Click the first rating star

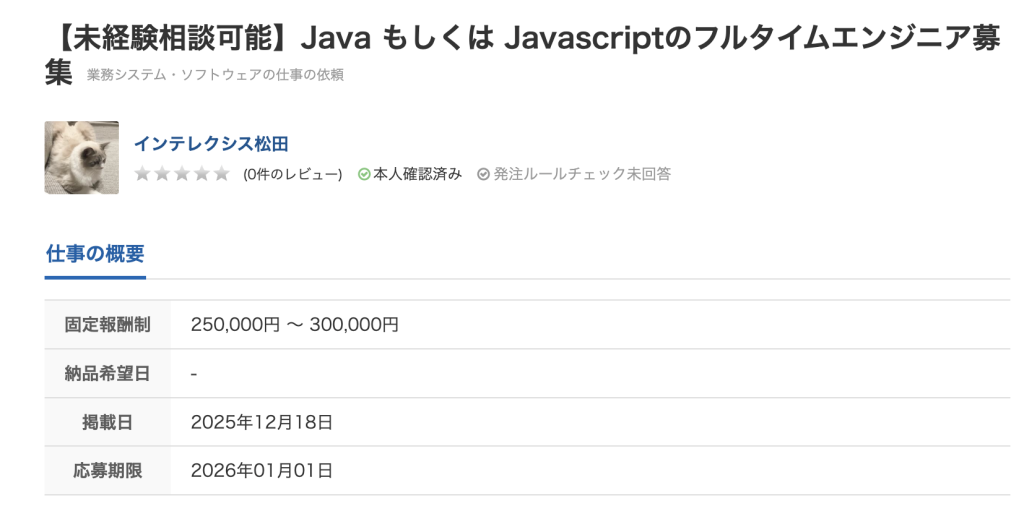142,174
